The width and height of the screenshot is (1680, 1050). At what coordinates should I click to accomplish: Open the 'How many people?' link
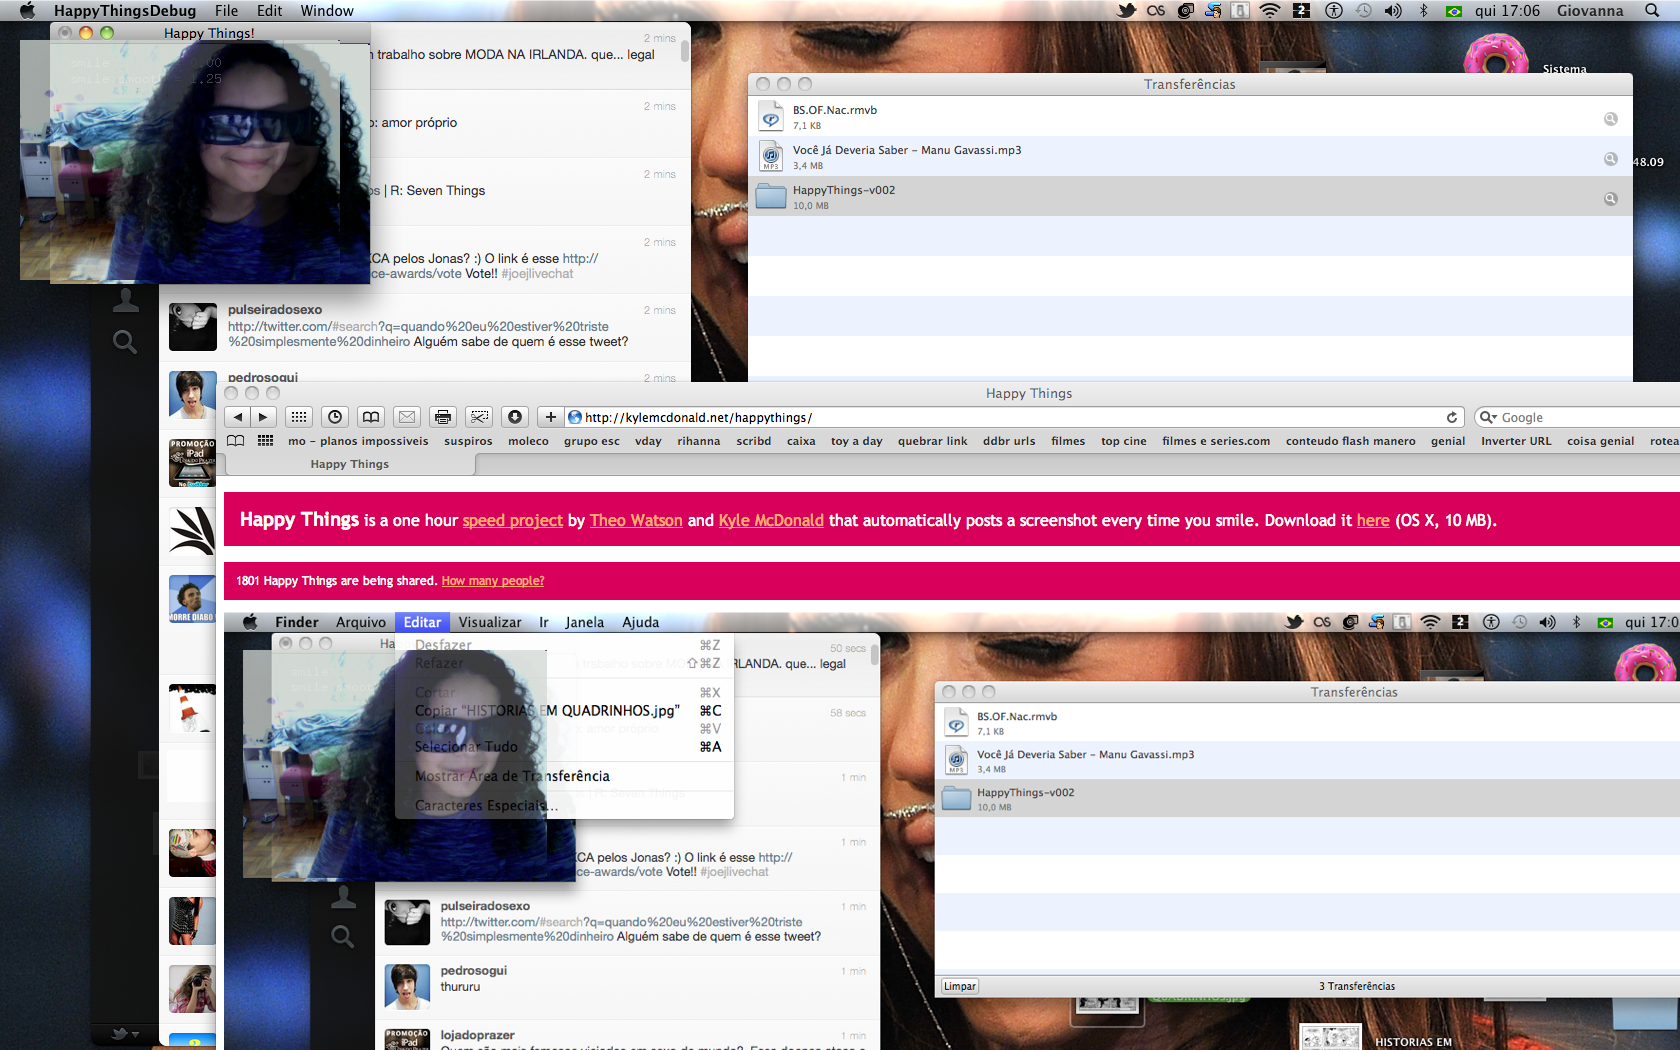pos(493,581)
